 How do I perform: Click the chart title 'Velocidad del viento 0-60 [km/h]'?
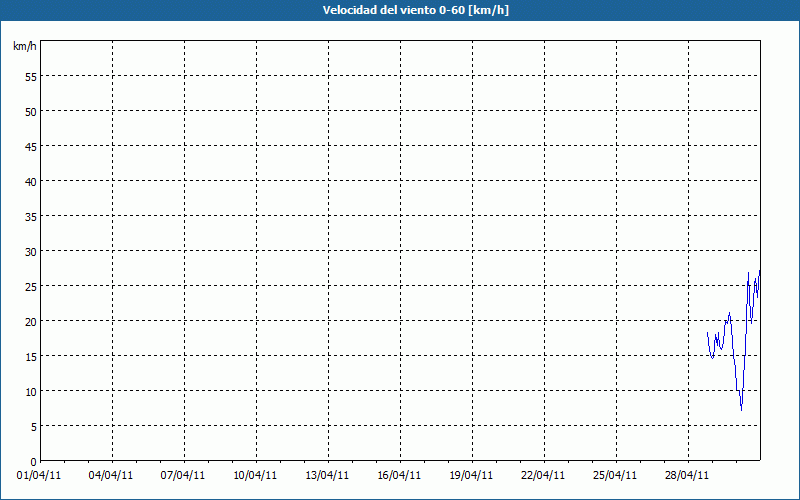point(415,10)
